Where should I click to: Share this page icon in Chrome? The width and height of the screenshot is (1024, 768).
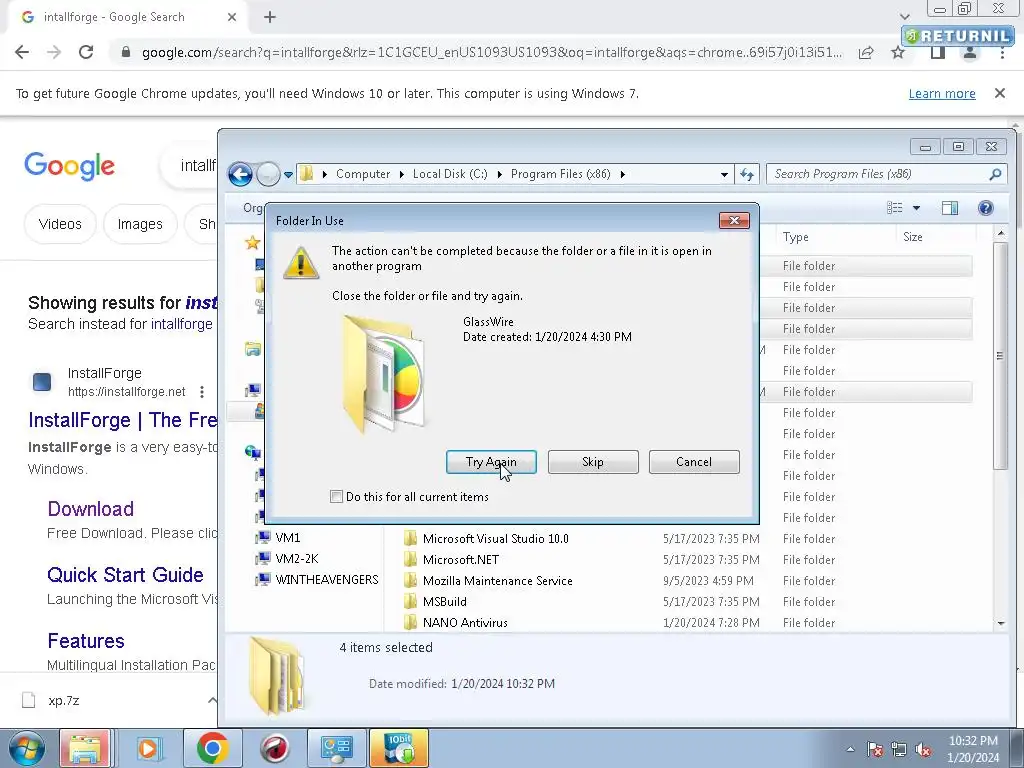click(x=866, y=53)
